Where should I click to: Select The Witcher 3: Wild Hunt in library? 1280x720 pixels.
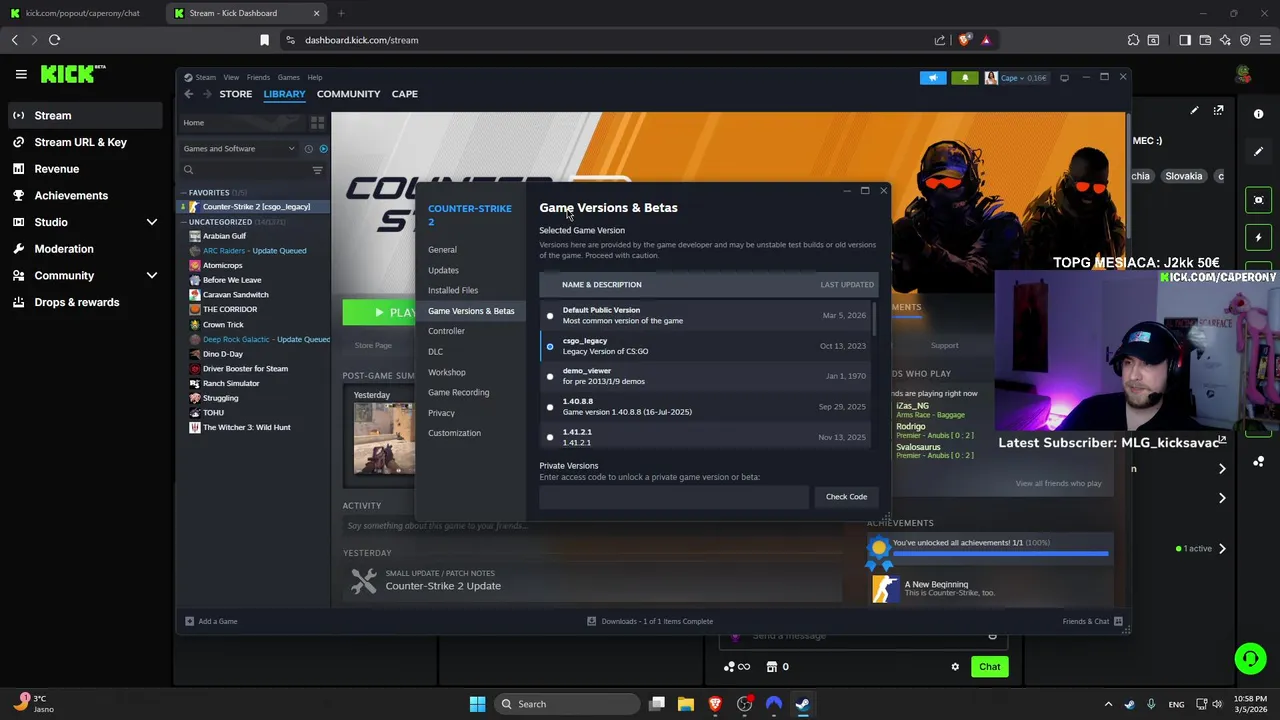pyautogui.click(x=247, y=427)
